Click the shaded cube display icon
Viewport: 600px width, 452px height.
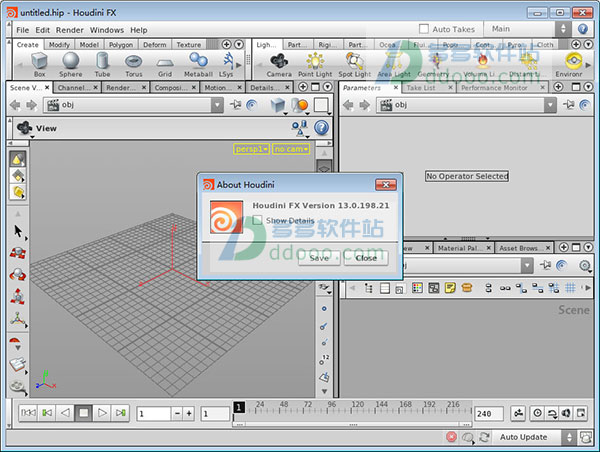coord(278,105)
